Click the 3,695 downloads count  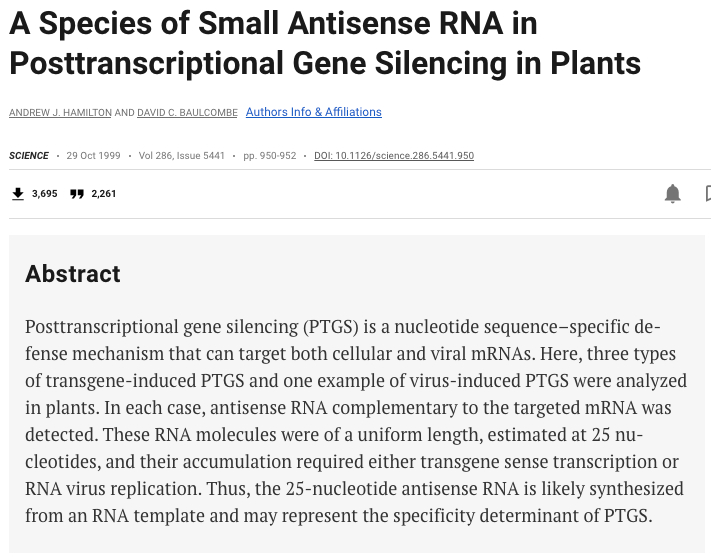point(45,194)
